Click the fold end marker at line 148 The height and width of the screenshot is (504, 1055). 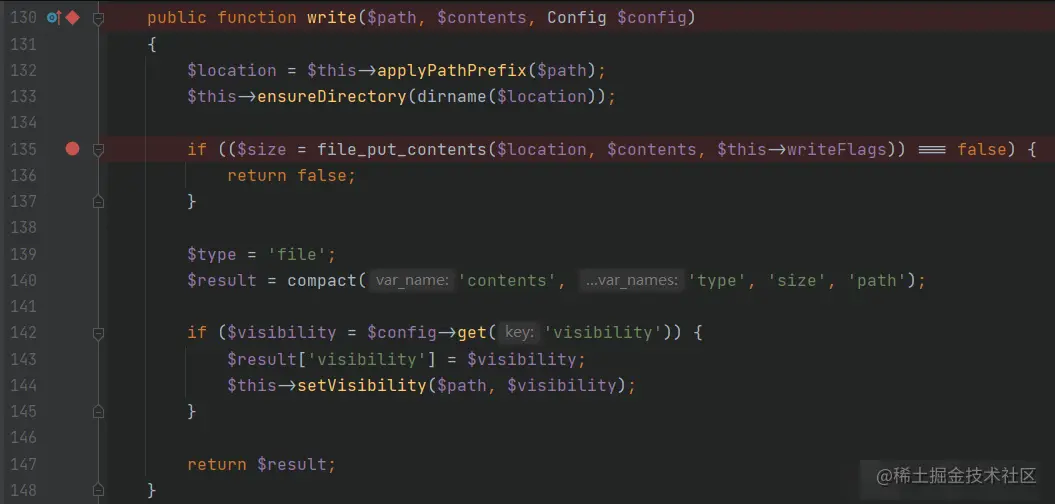[x=98, y=490]
